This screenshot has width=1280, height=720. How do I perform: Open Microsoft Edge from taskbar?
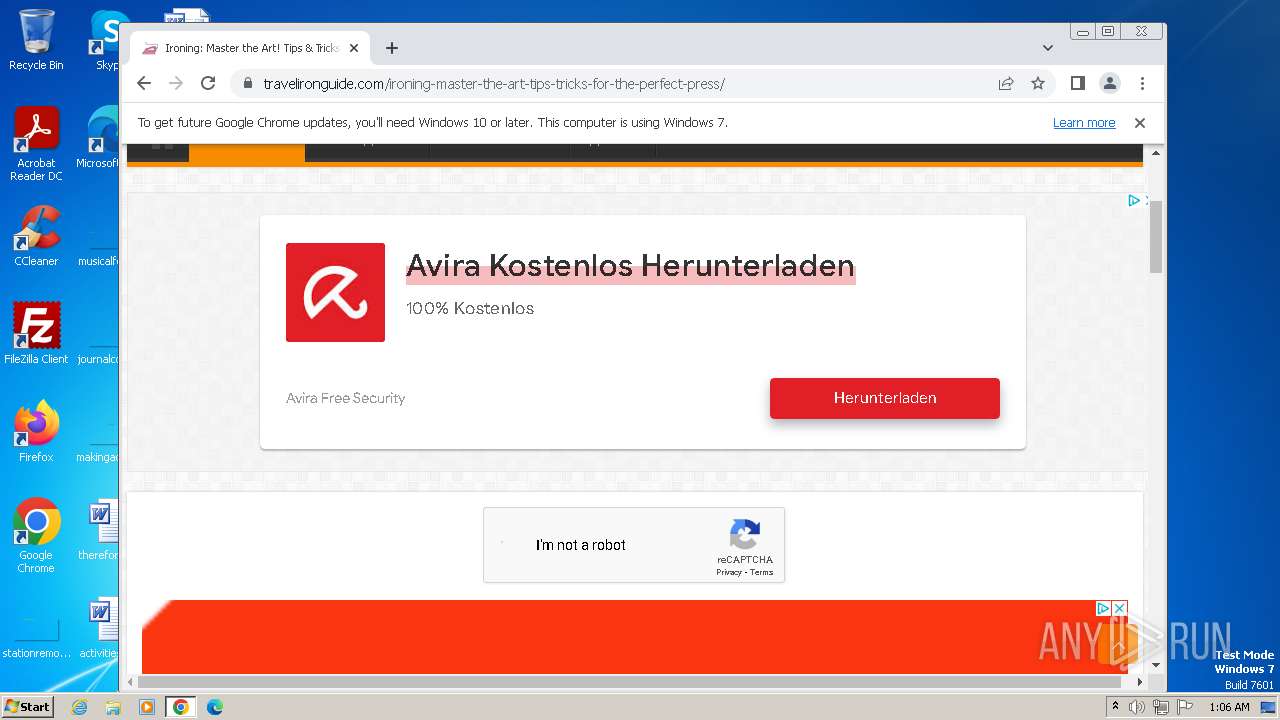click(214, 707)
